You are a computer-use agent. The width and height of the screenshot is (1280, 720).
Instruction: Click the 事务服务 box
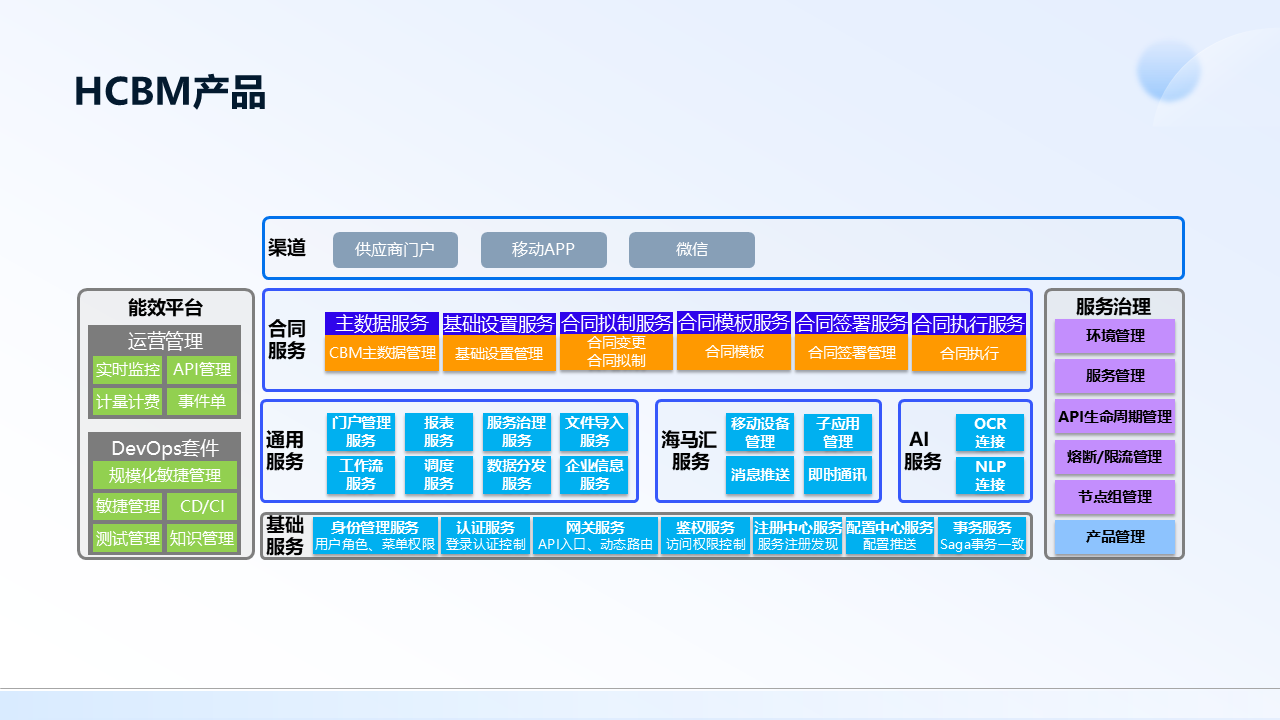982,536
